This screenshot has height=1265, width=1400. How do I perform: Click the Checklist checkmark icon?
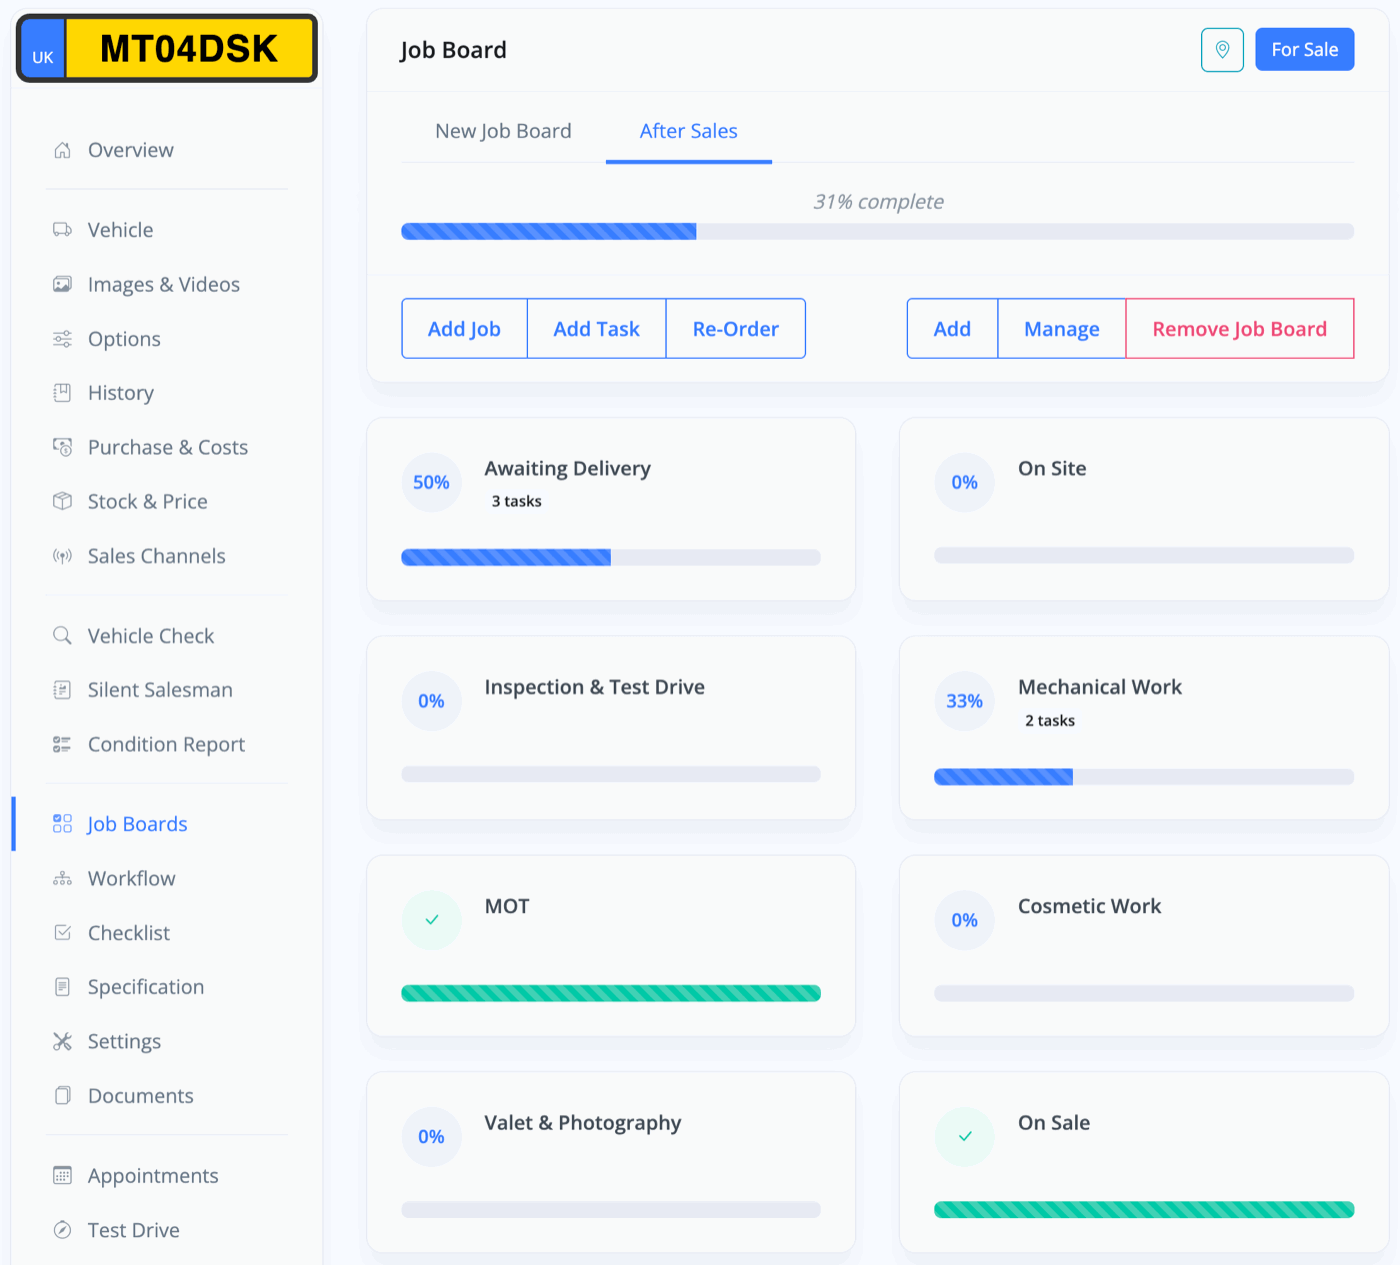pyautogui.click(x=62, y=933)
